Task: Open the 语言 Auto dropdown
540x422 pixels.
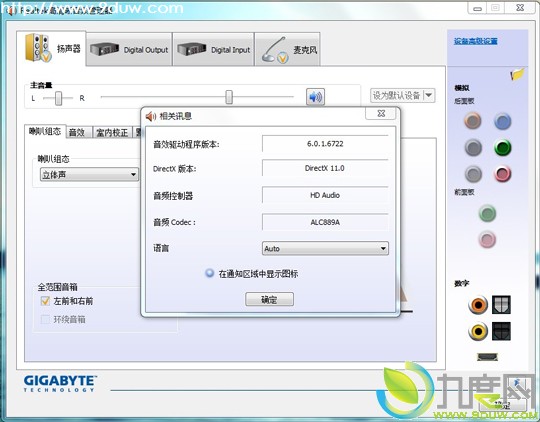Action: pyautogui.click(x=325, y=248)
